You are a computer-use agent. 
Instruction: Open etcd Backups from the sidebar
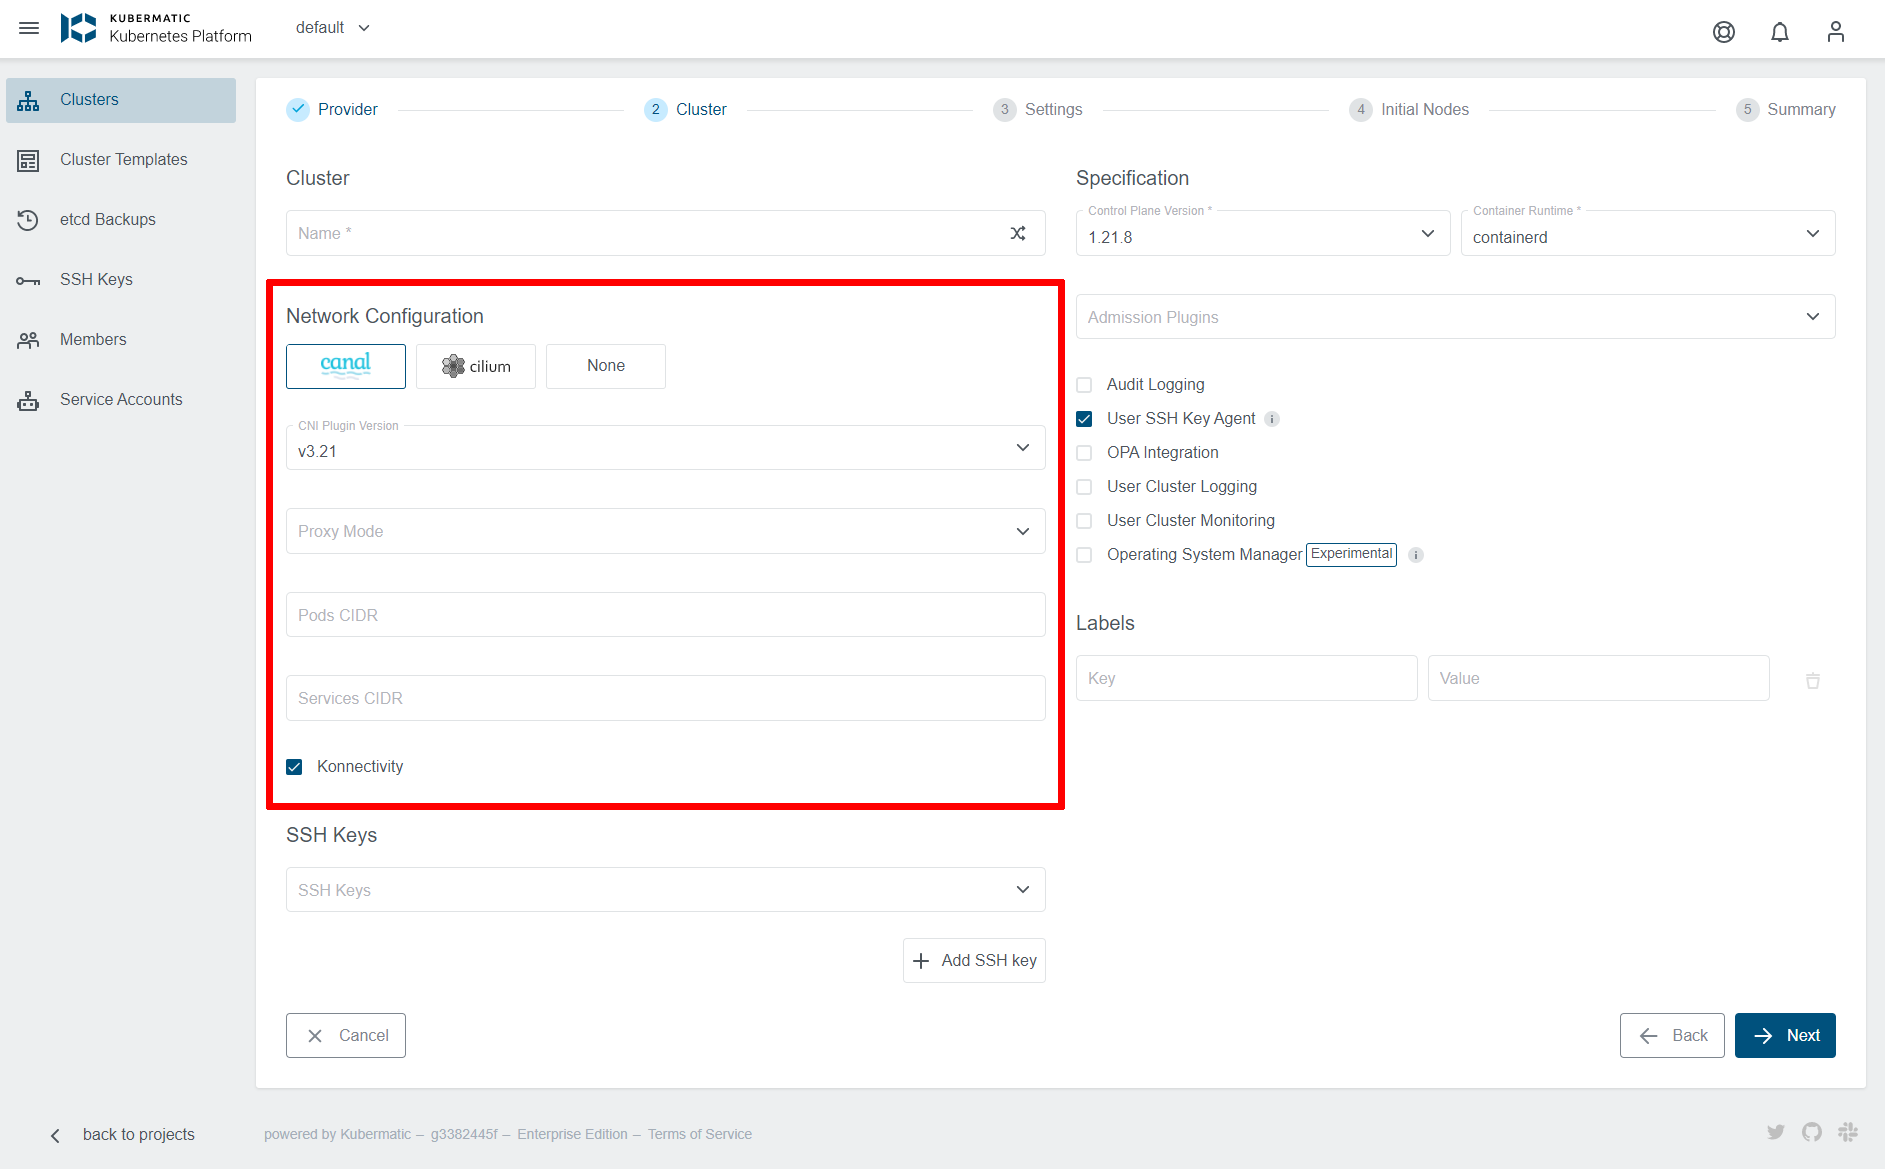pos(107,219)
